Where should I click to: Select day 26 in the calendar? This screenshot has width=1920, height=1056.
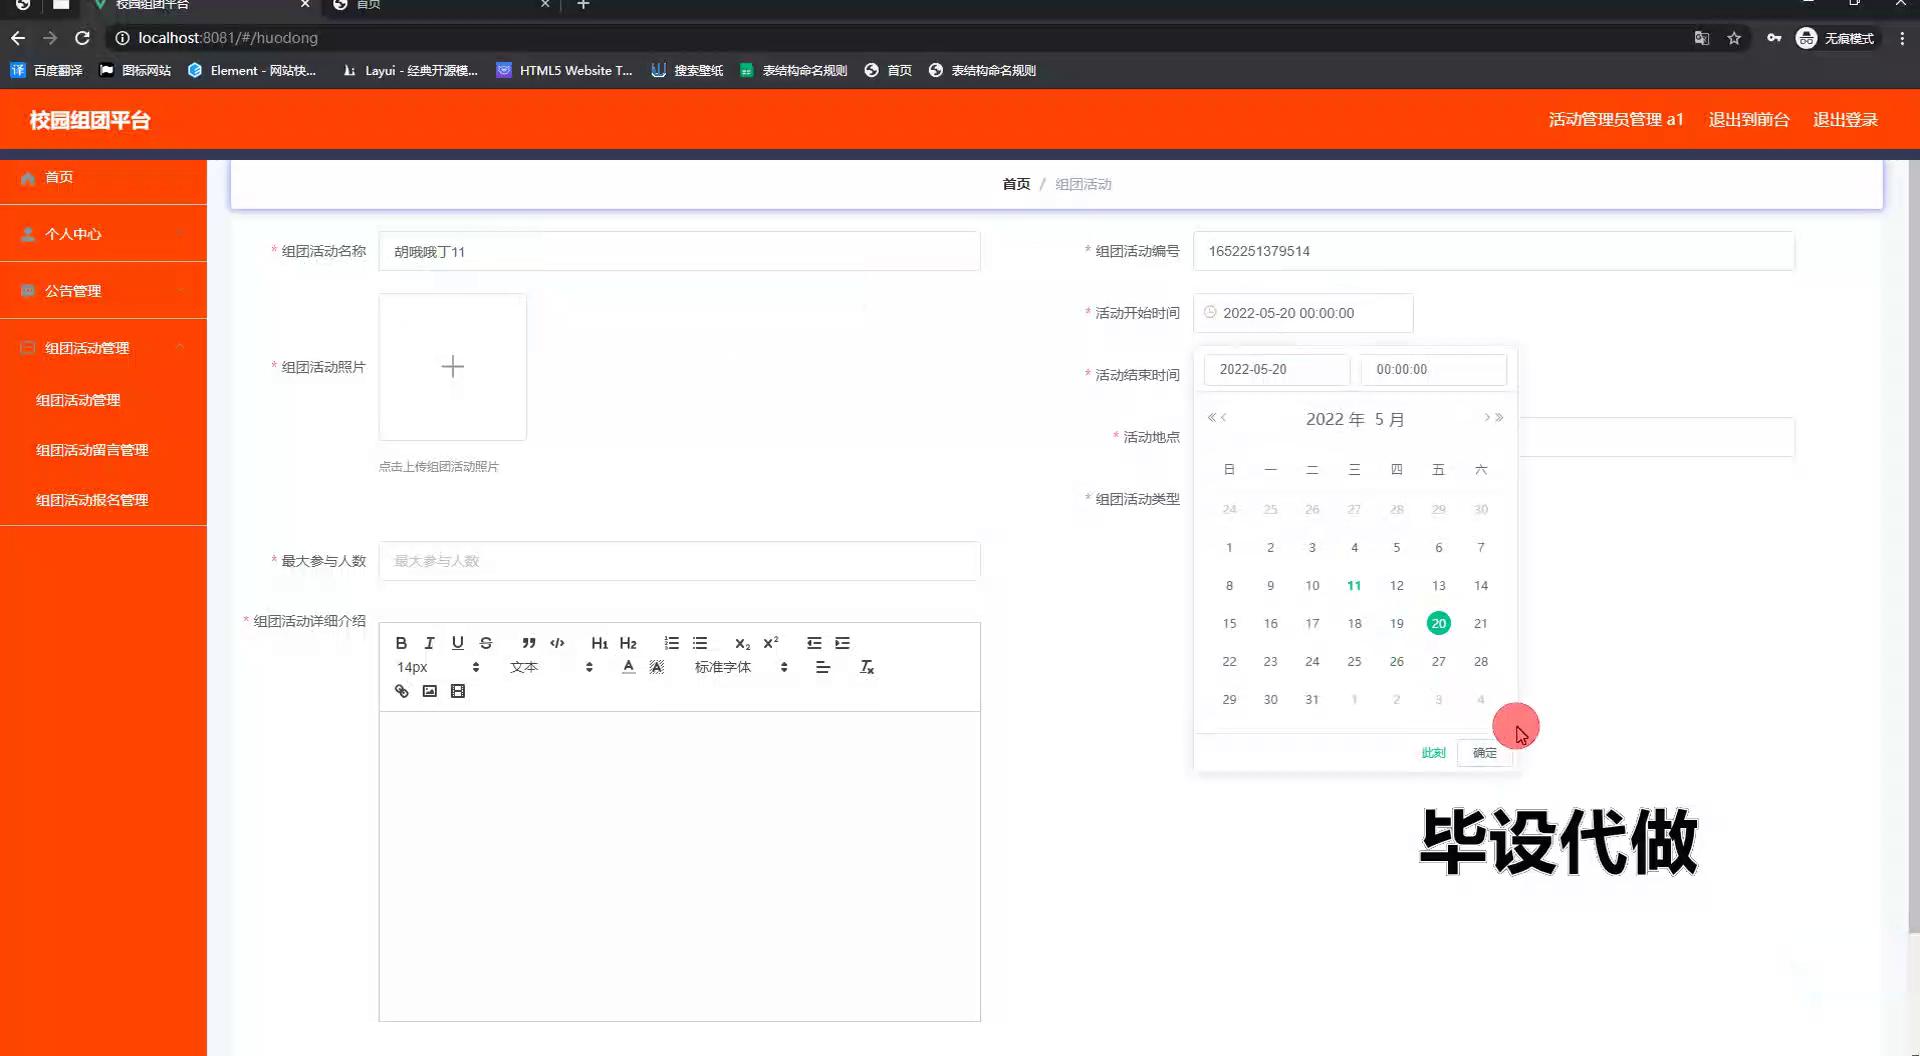coord(1396,662)
